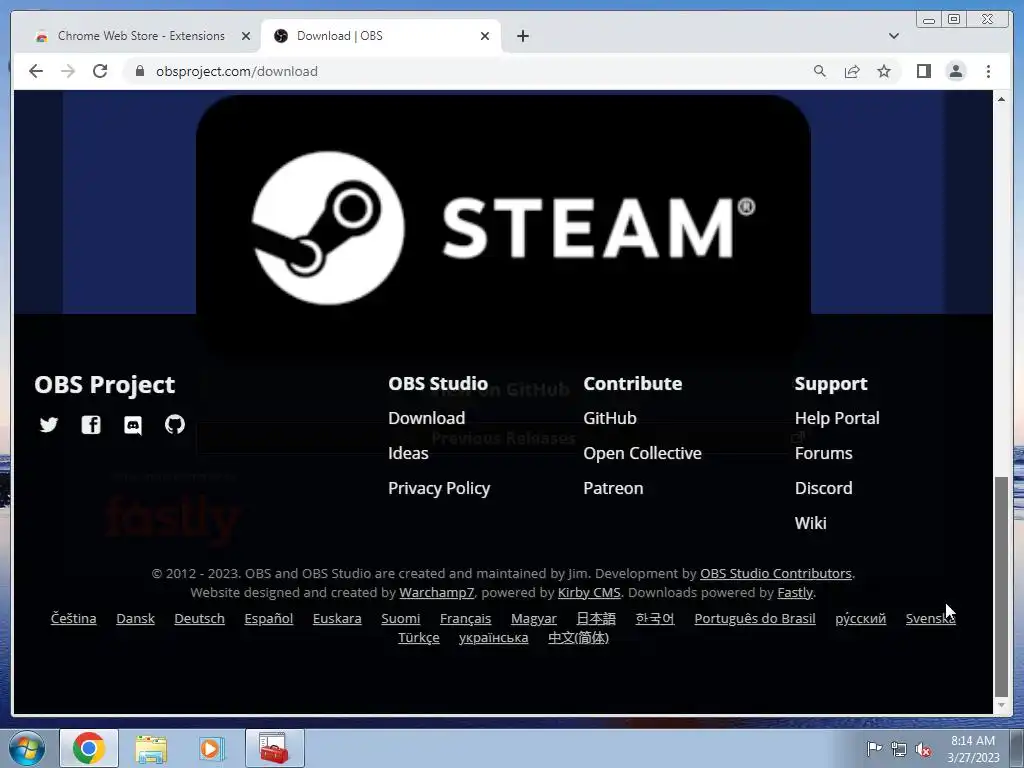Switch language to Čeština
The width and height of the screenshot is (1024, 768).
coord(73,618)
